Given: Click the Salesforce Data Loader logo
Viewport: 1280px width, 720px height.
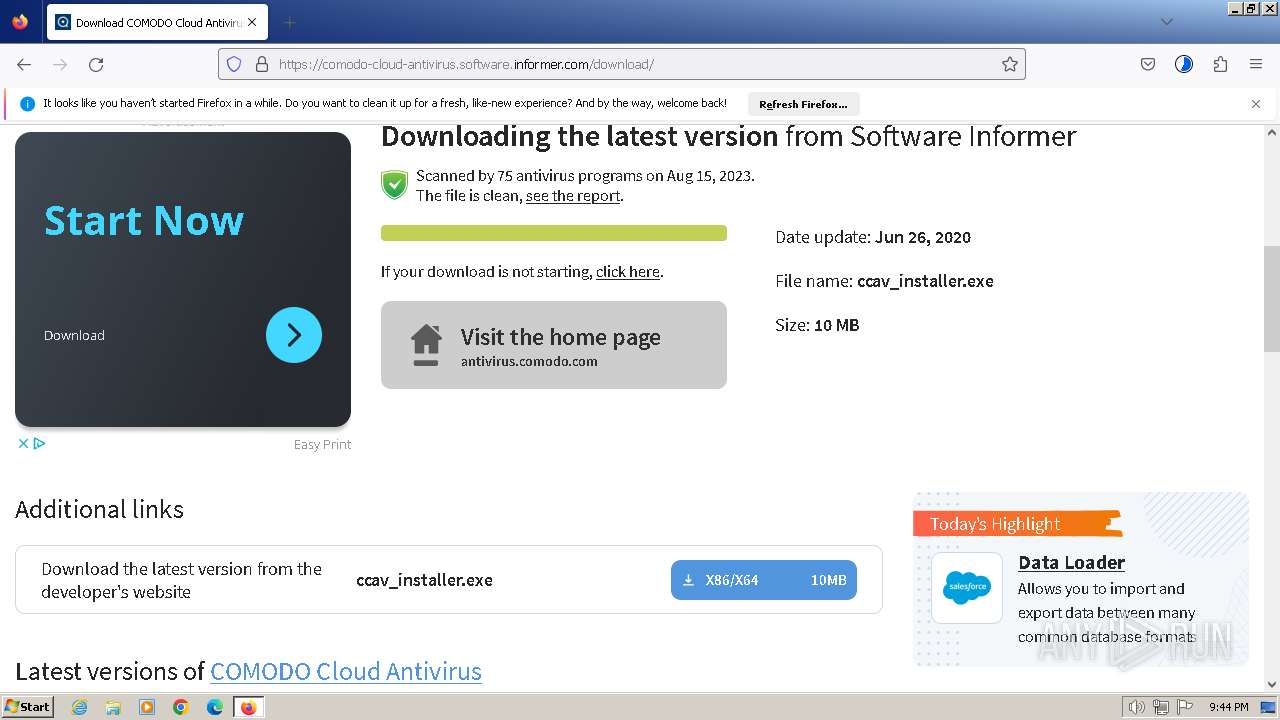Looking at the screenshot, I should click(967, 587).
